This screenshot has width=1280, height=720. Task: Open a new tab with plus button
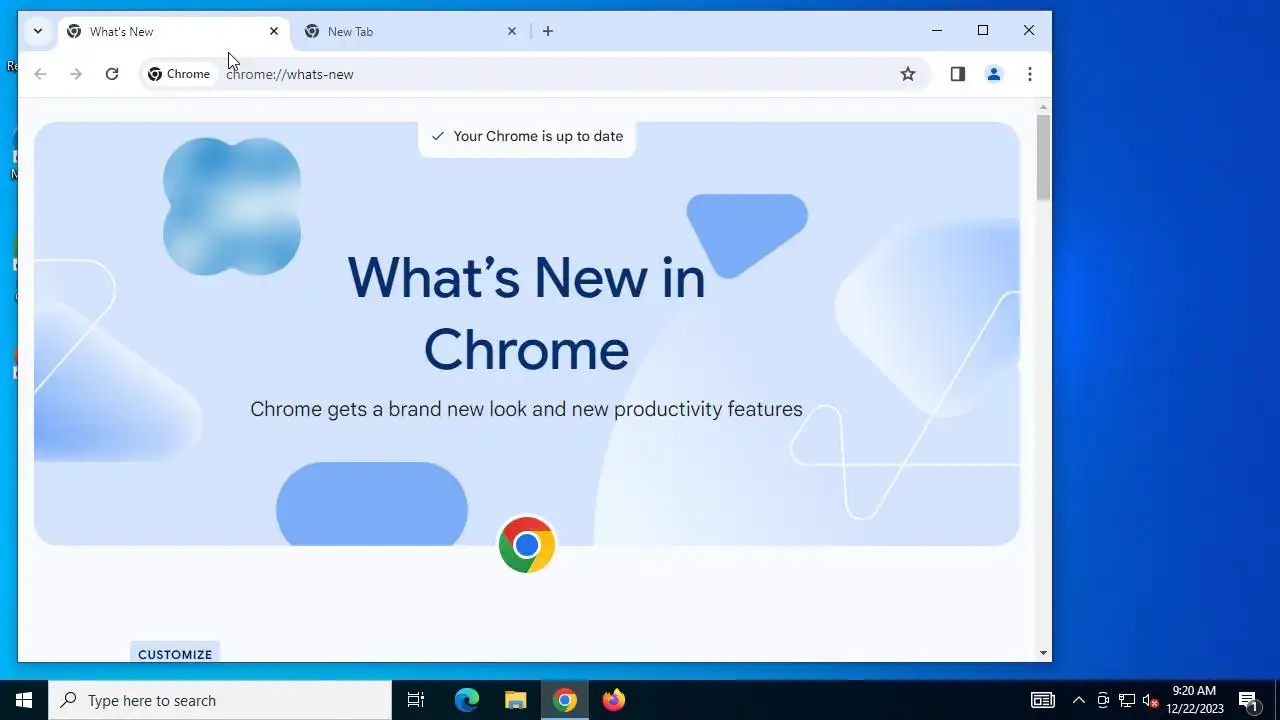coord(548,31)
